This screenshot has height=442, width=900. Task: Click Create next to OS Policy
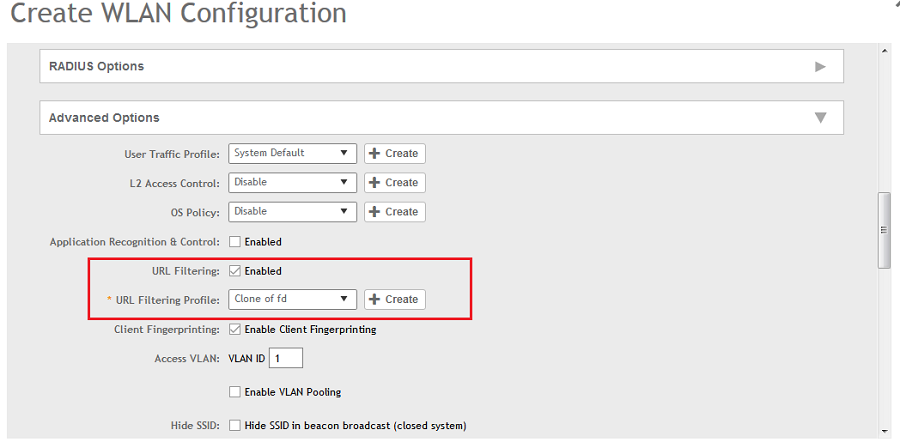click(394, 211)
